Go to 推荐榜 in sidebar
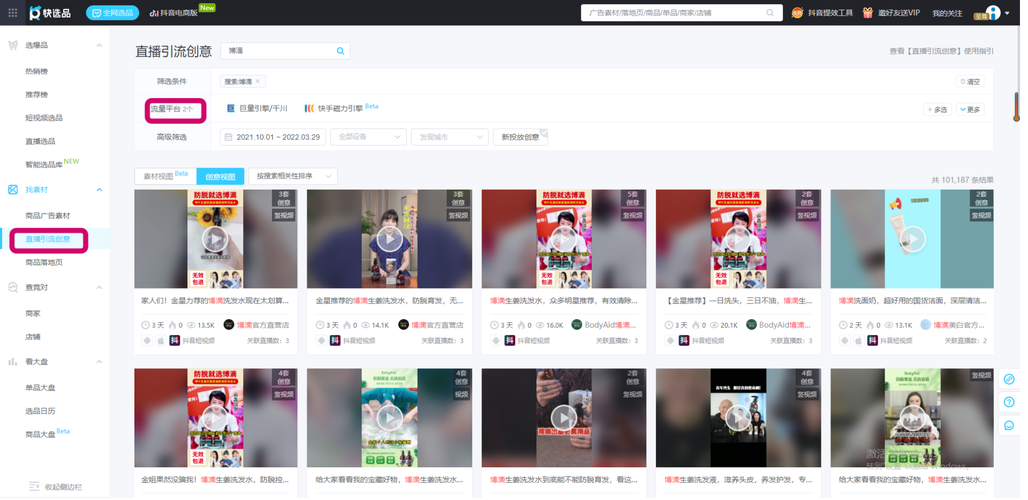Viewport: 1028px width, 500px height. click(x=36, y=94)
